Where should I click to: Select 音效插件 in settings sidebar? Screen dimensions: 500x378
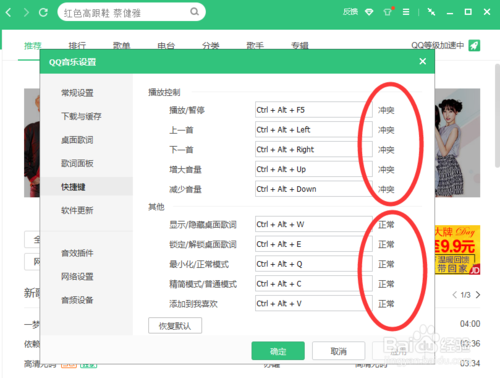77,253
